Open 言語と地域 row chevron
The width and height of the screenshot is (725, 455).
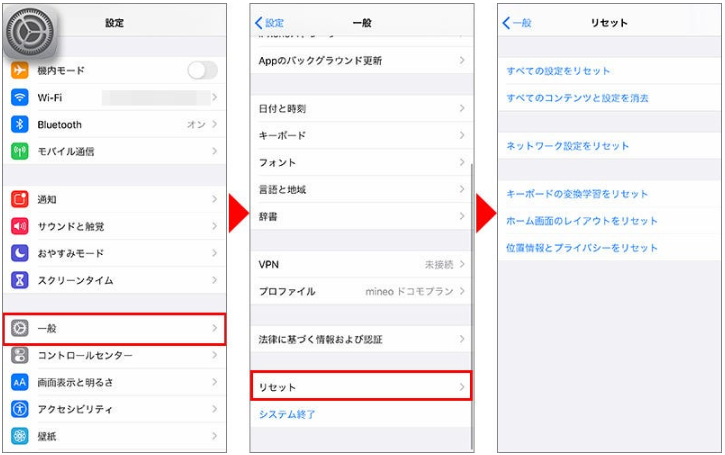pyautogui.click(x=461, y=189)
